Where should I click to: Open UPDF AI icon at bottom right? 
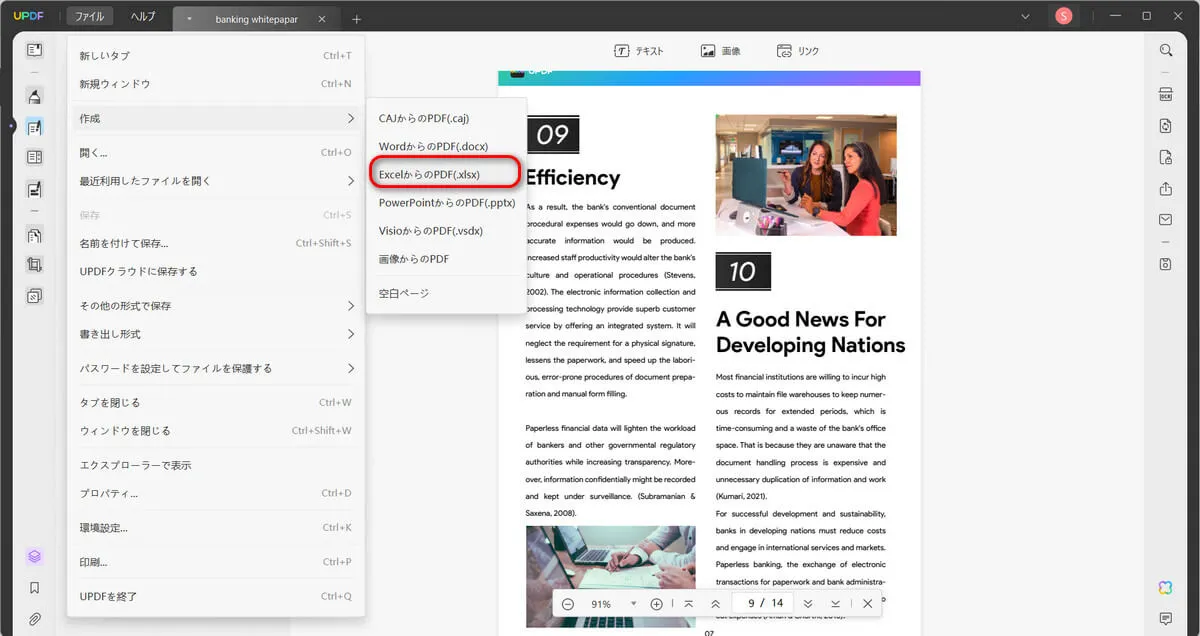(1166, 587)
